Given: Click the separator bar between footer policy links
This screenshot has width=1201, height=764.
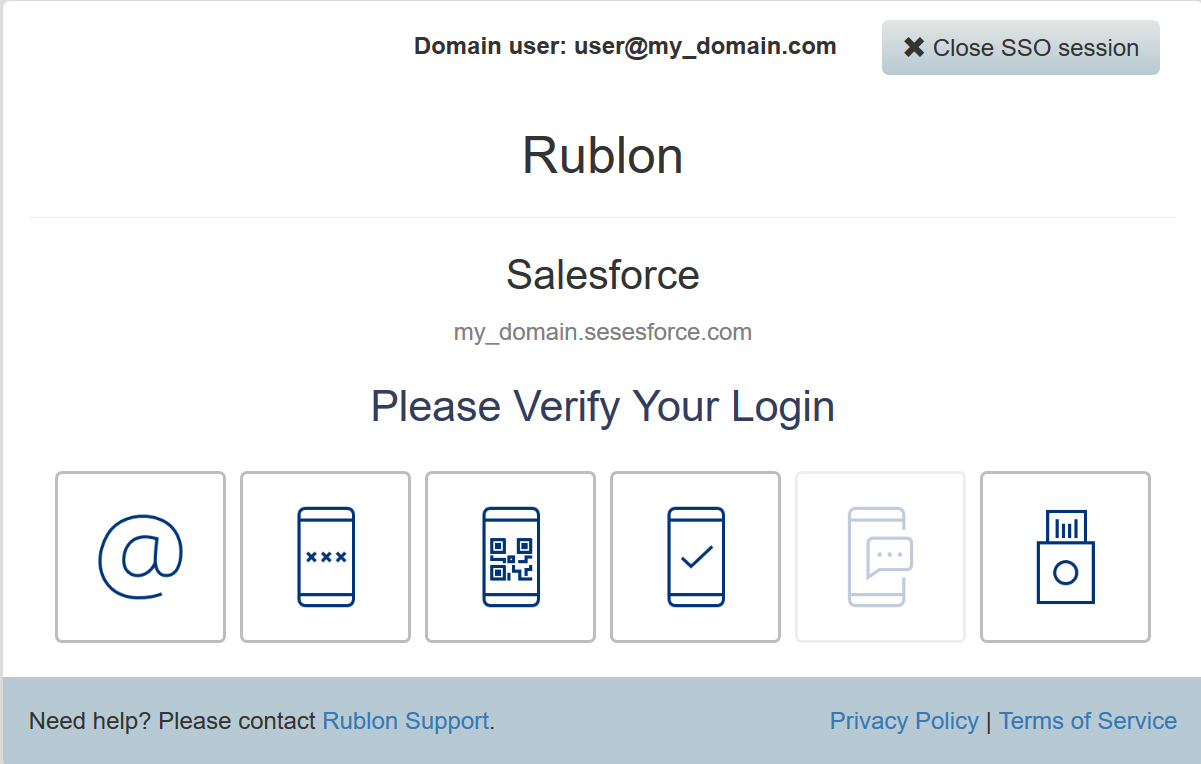Looking at the screenshot, I should [x=989, y=721].
